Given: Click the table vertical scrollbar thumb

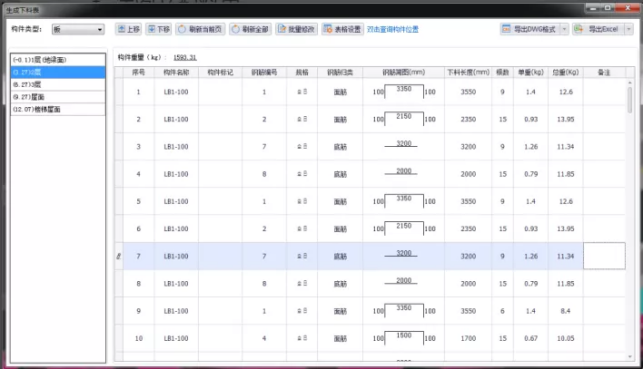Looking at the screenshot, I should pyautogui.click(x=630, y=100).
